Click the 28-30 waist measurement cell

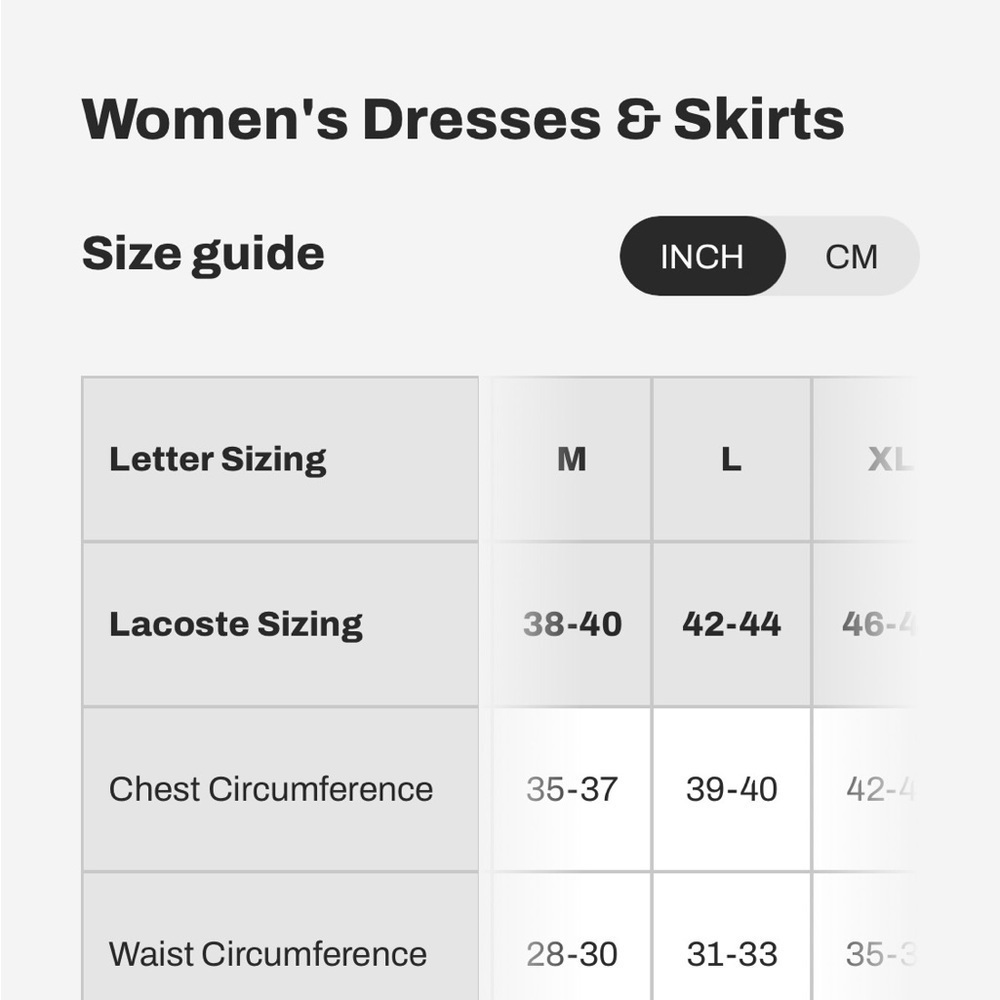[571, 954]
